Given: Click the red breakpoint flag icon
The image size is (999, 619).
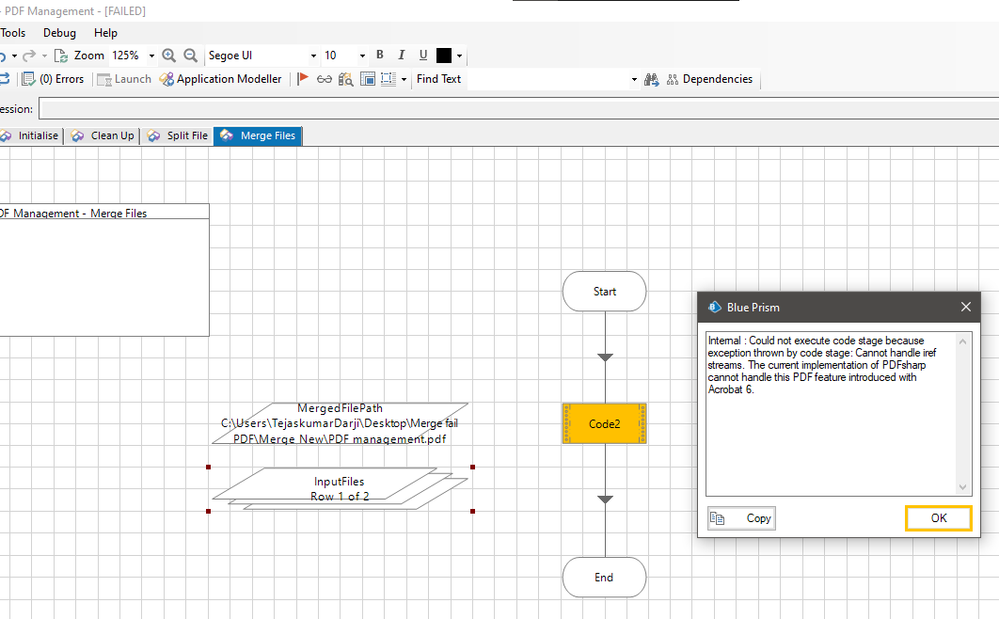Looking at the screenshot, I should pyautogui.click(x=303, y=79).
